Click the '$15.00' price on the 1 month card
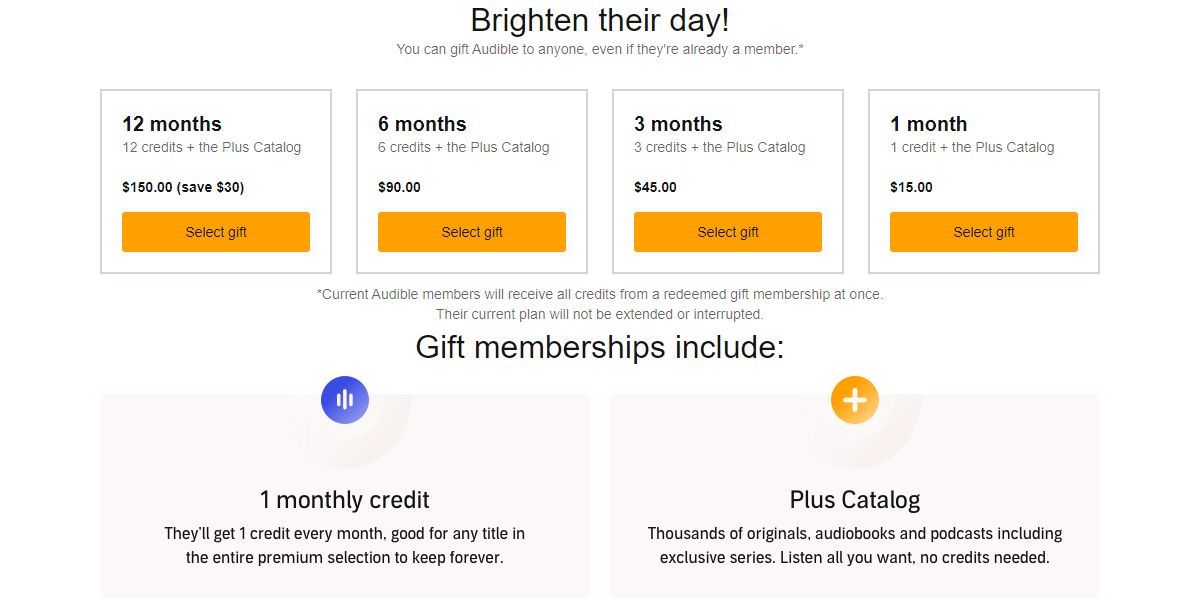 tap(910, 186)
